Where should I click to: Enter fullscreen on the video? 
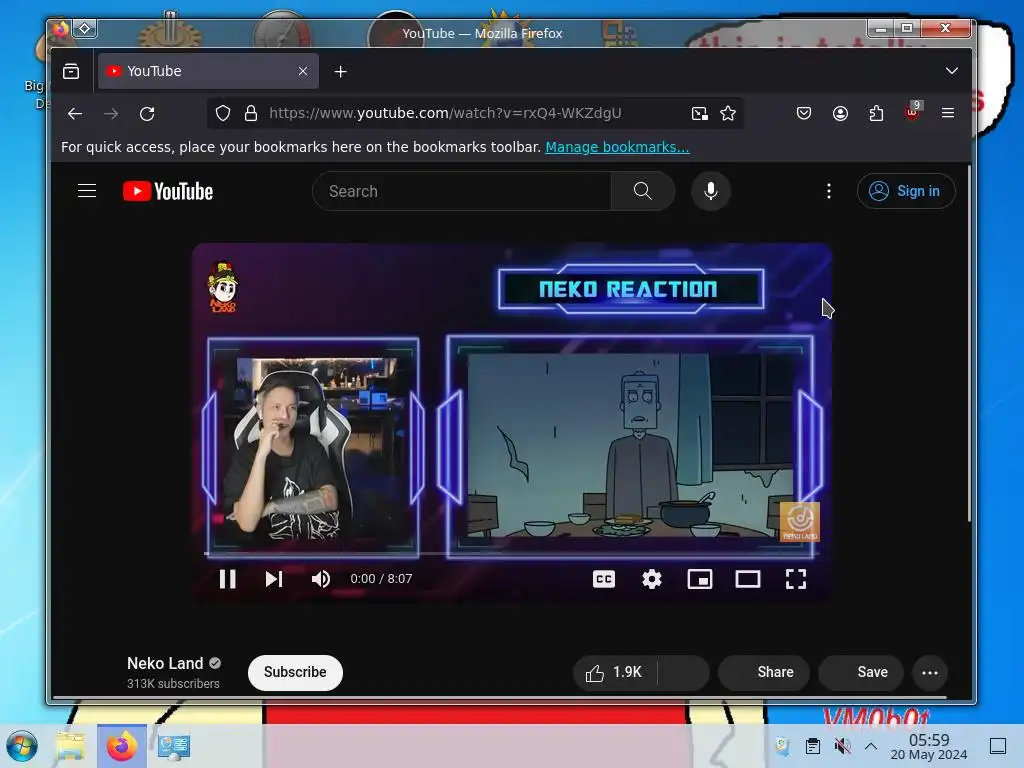(795, 579)
